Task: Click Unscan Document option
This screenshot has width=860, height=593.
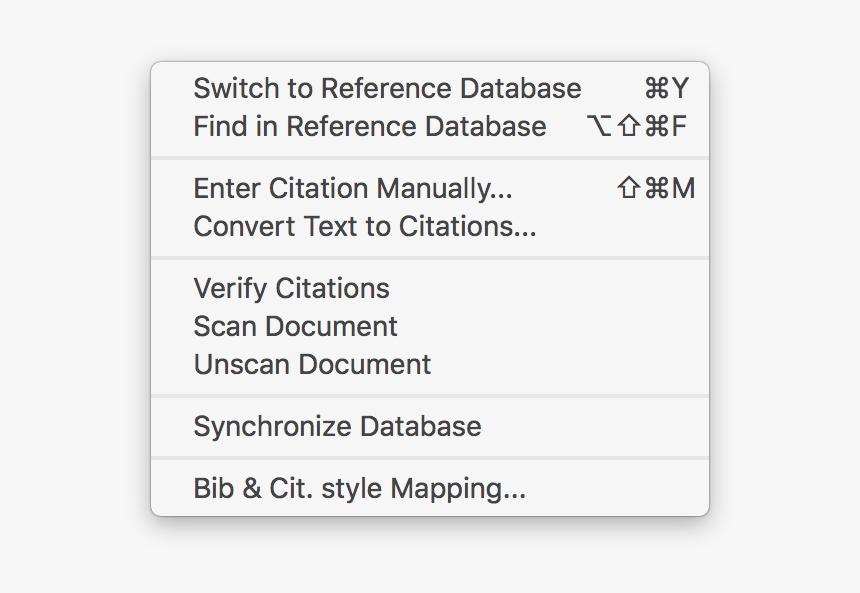Action: pos(312,364)
